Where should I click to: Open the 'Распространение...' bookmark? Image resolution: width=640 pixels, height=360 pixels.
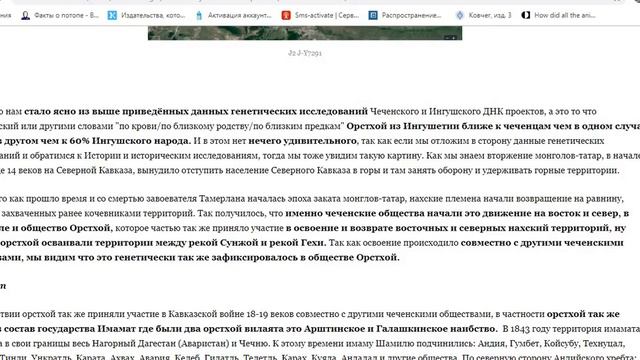tap(405, 16)
